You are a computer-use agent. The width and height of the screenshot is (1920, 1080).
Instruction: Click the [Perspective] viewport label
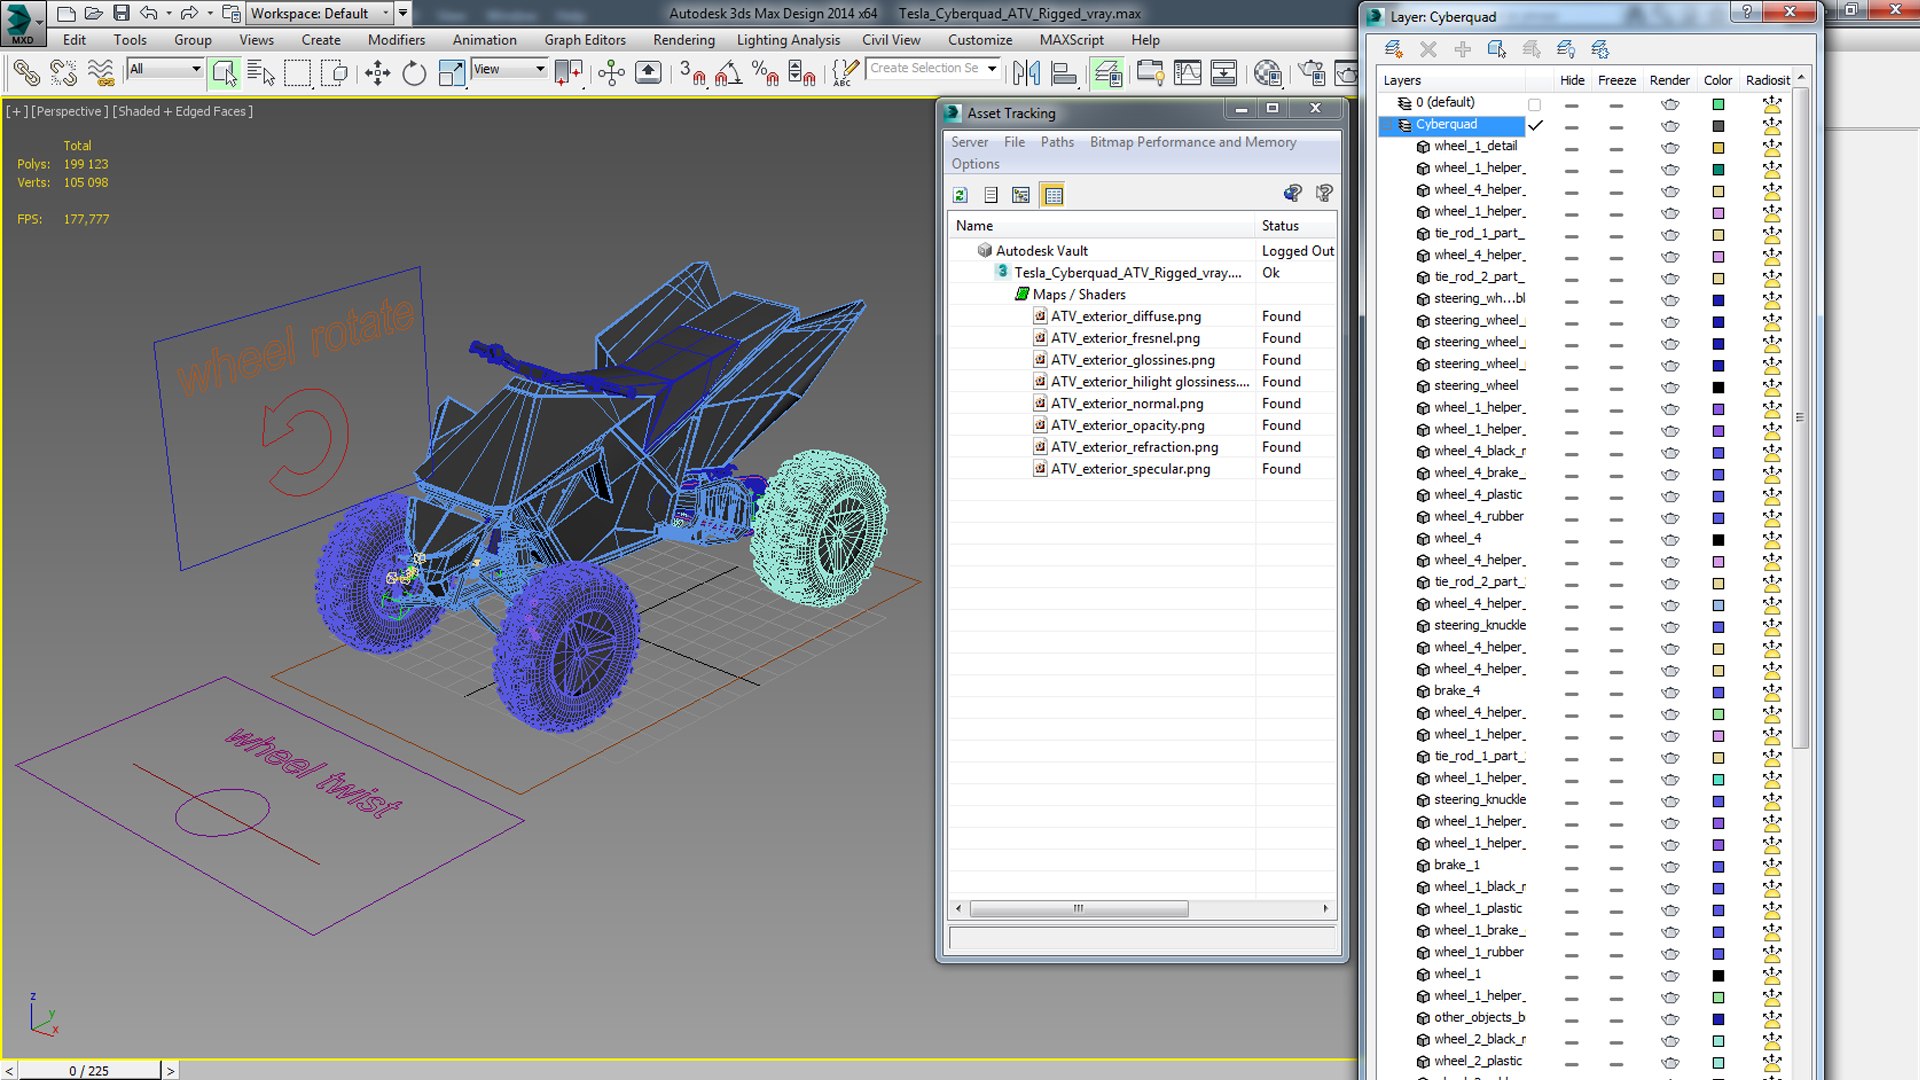pyautogui.click(x=70, y=111)
